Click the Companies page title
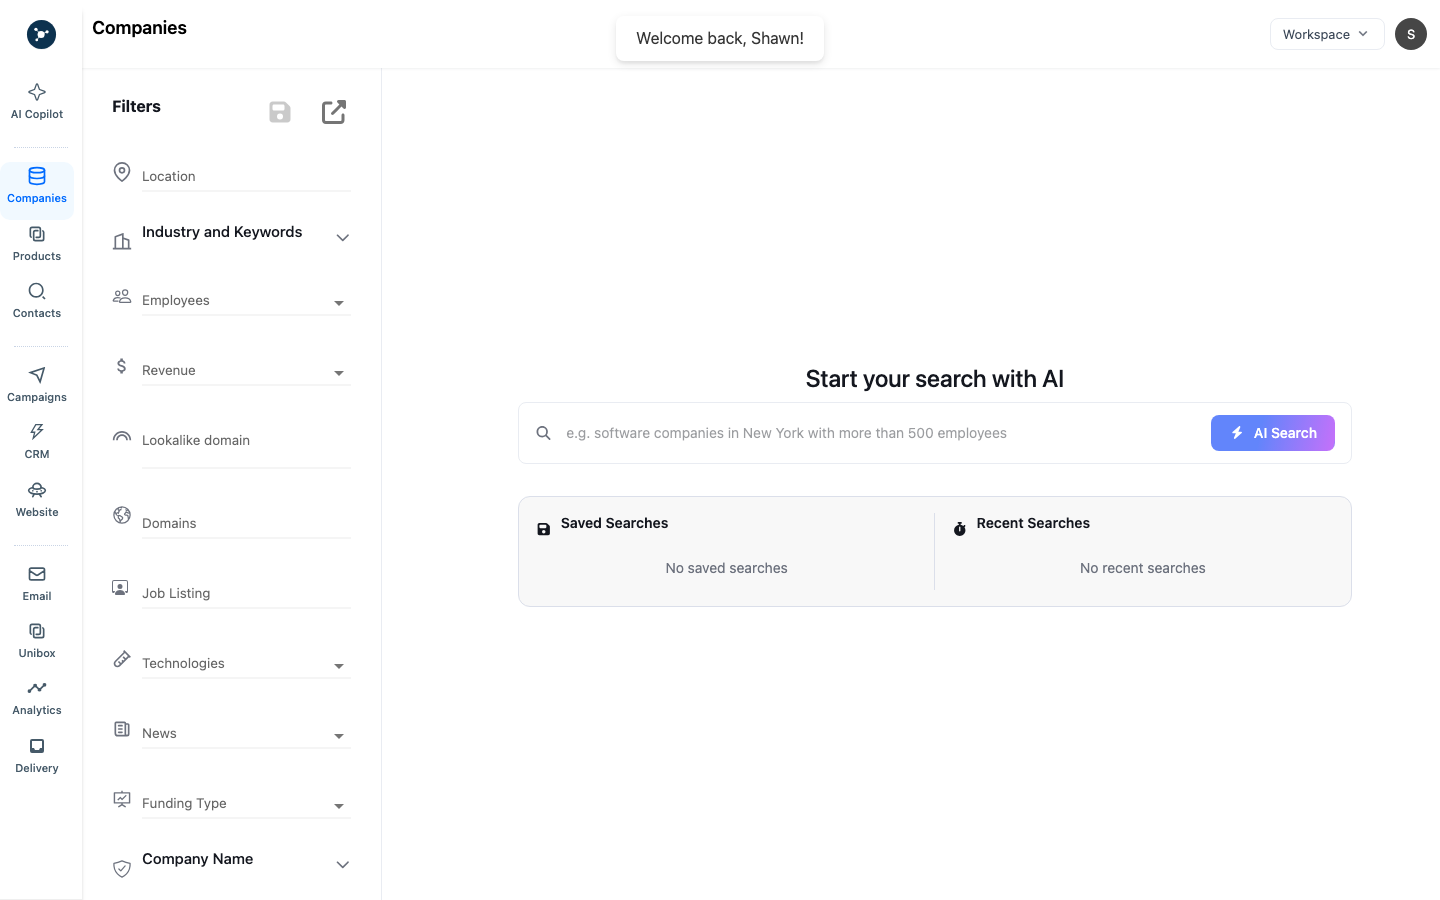 pos(140,28)
